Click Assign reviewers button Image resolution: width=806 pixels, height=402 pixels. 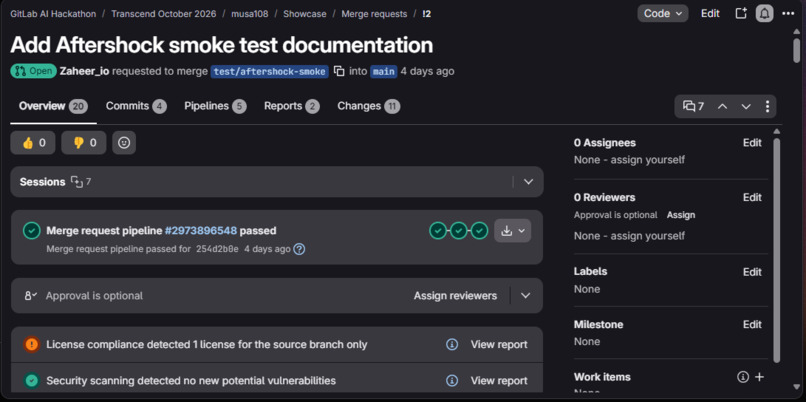[x=455, y=296]
